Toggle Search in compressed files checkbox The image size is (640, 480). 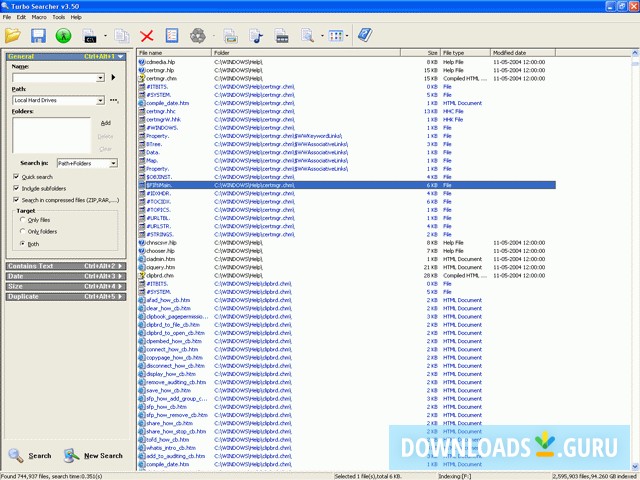pyautogui.click(x=16, y=200)
